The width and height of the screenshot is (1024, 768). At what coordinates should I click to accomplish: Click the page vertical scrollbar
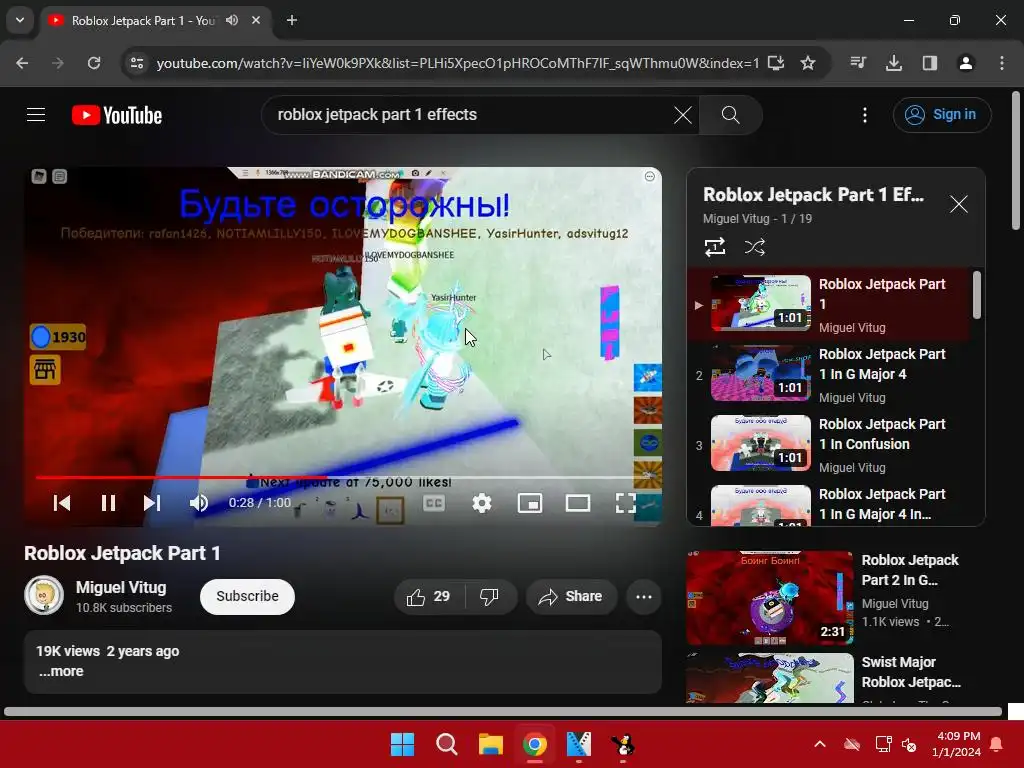[x=1016, y=161]
